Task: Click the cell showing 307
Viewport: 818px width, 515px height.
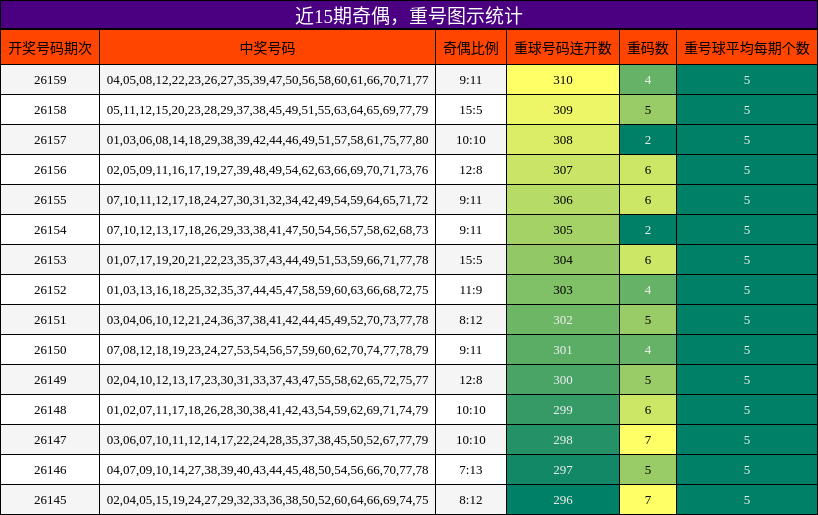Action: (x=563, y=170)
